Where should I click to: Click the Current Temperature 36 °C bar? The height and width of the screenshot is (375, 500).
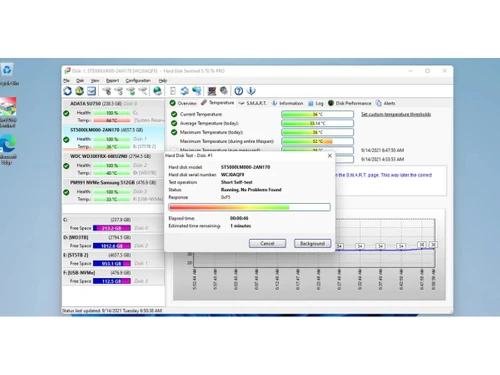click(317, 114)
